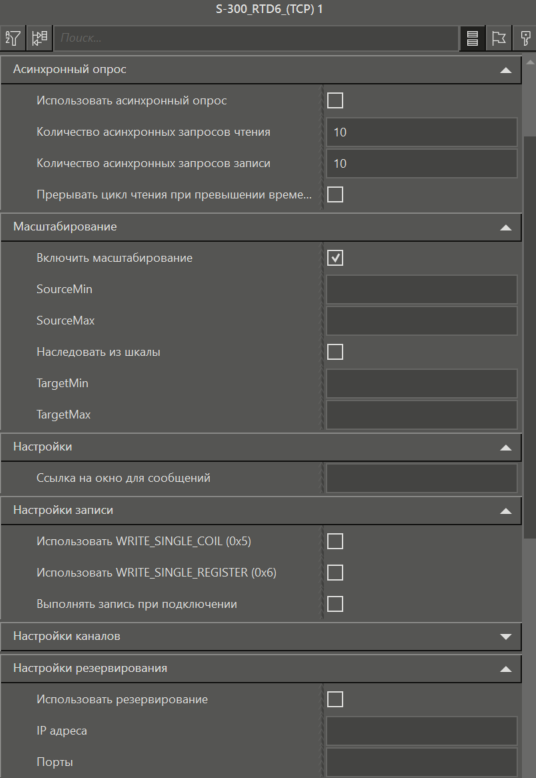Click the Наследовать из шкалы label
This screenshot has height=778, width=536.
[98, 352]
